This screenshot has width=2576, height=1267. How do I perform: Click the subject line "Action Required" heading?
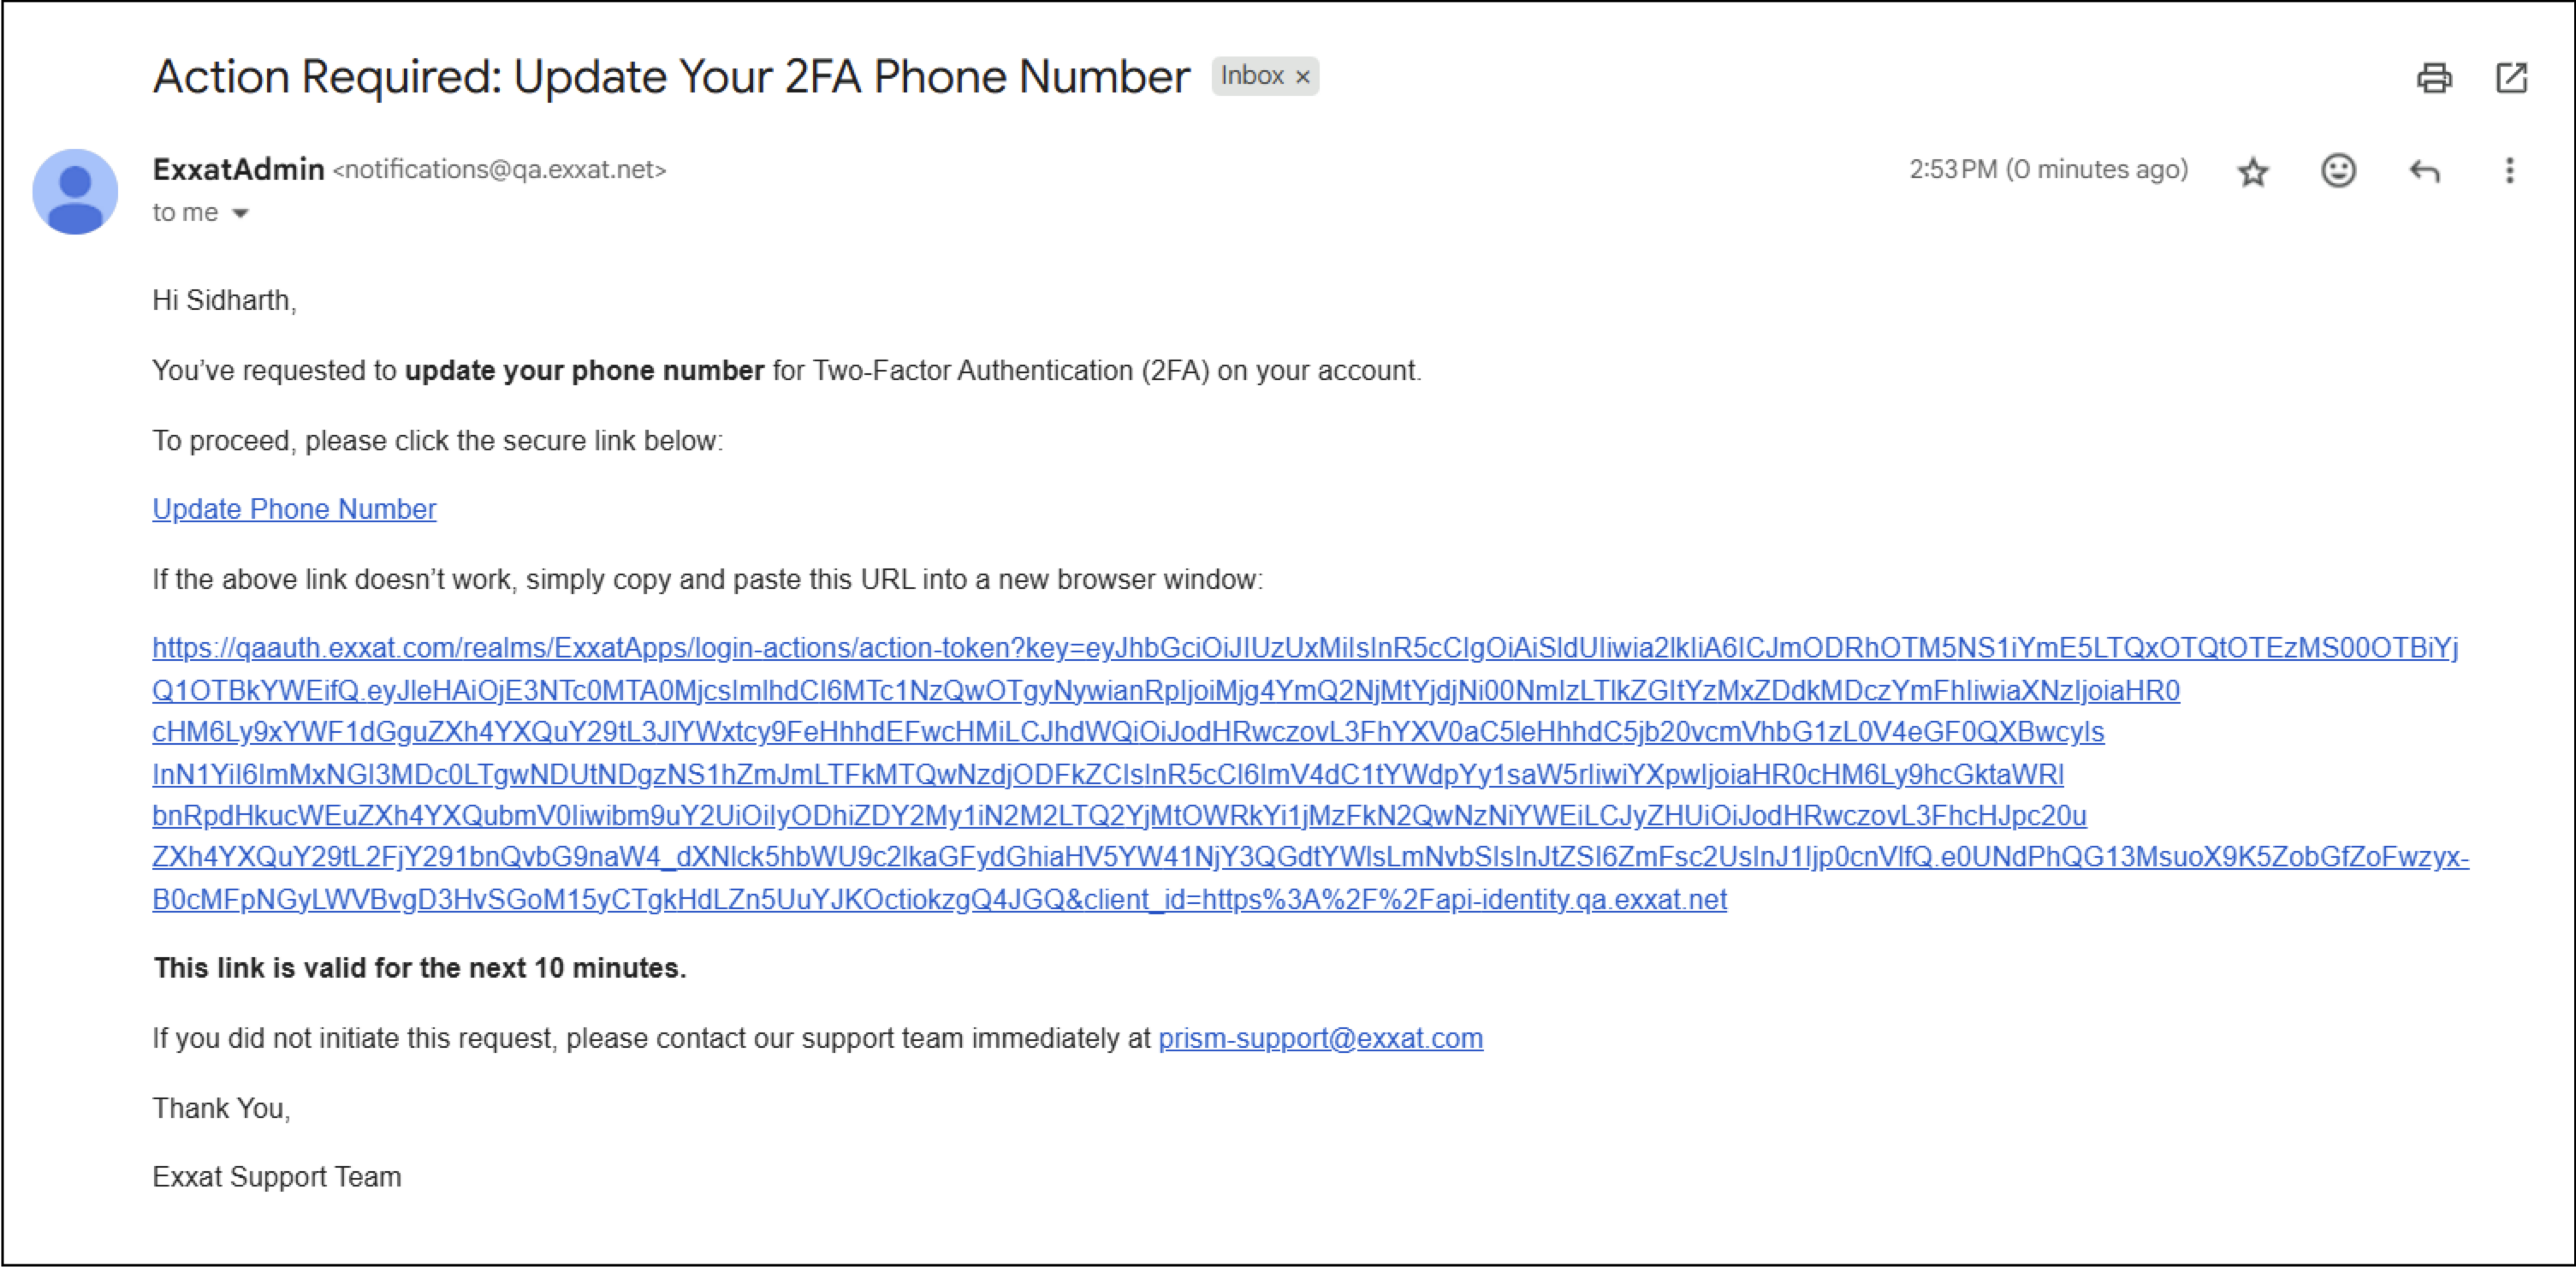click(x=670, y=77)
